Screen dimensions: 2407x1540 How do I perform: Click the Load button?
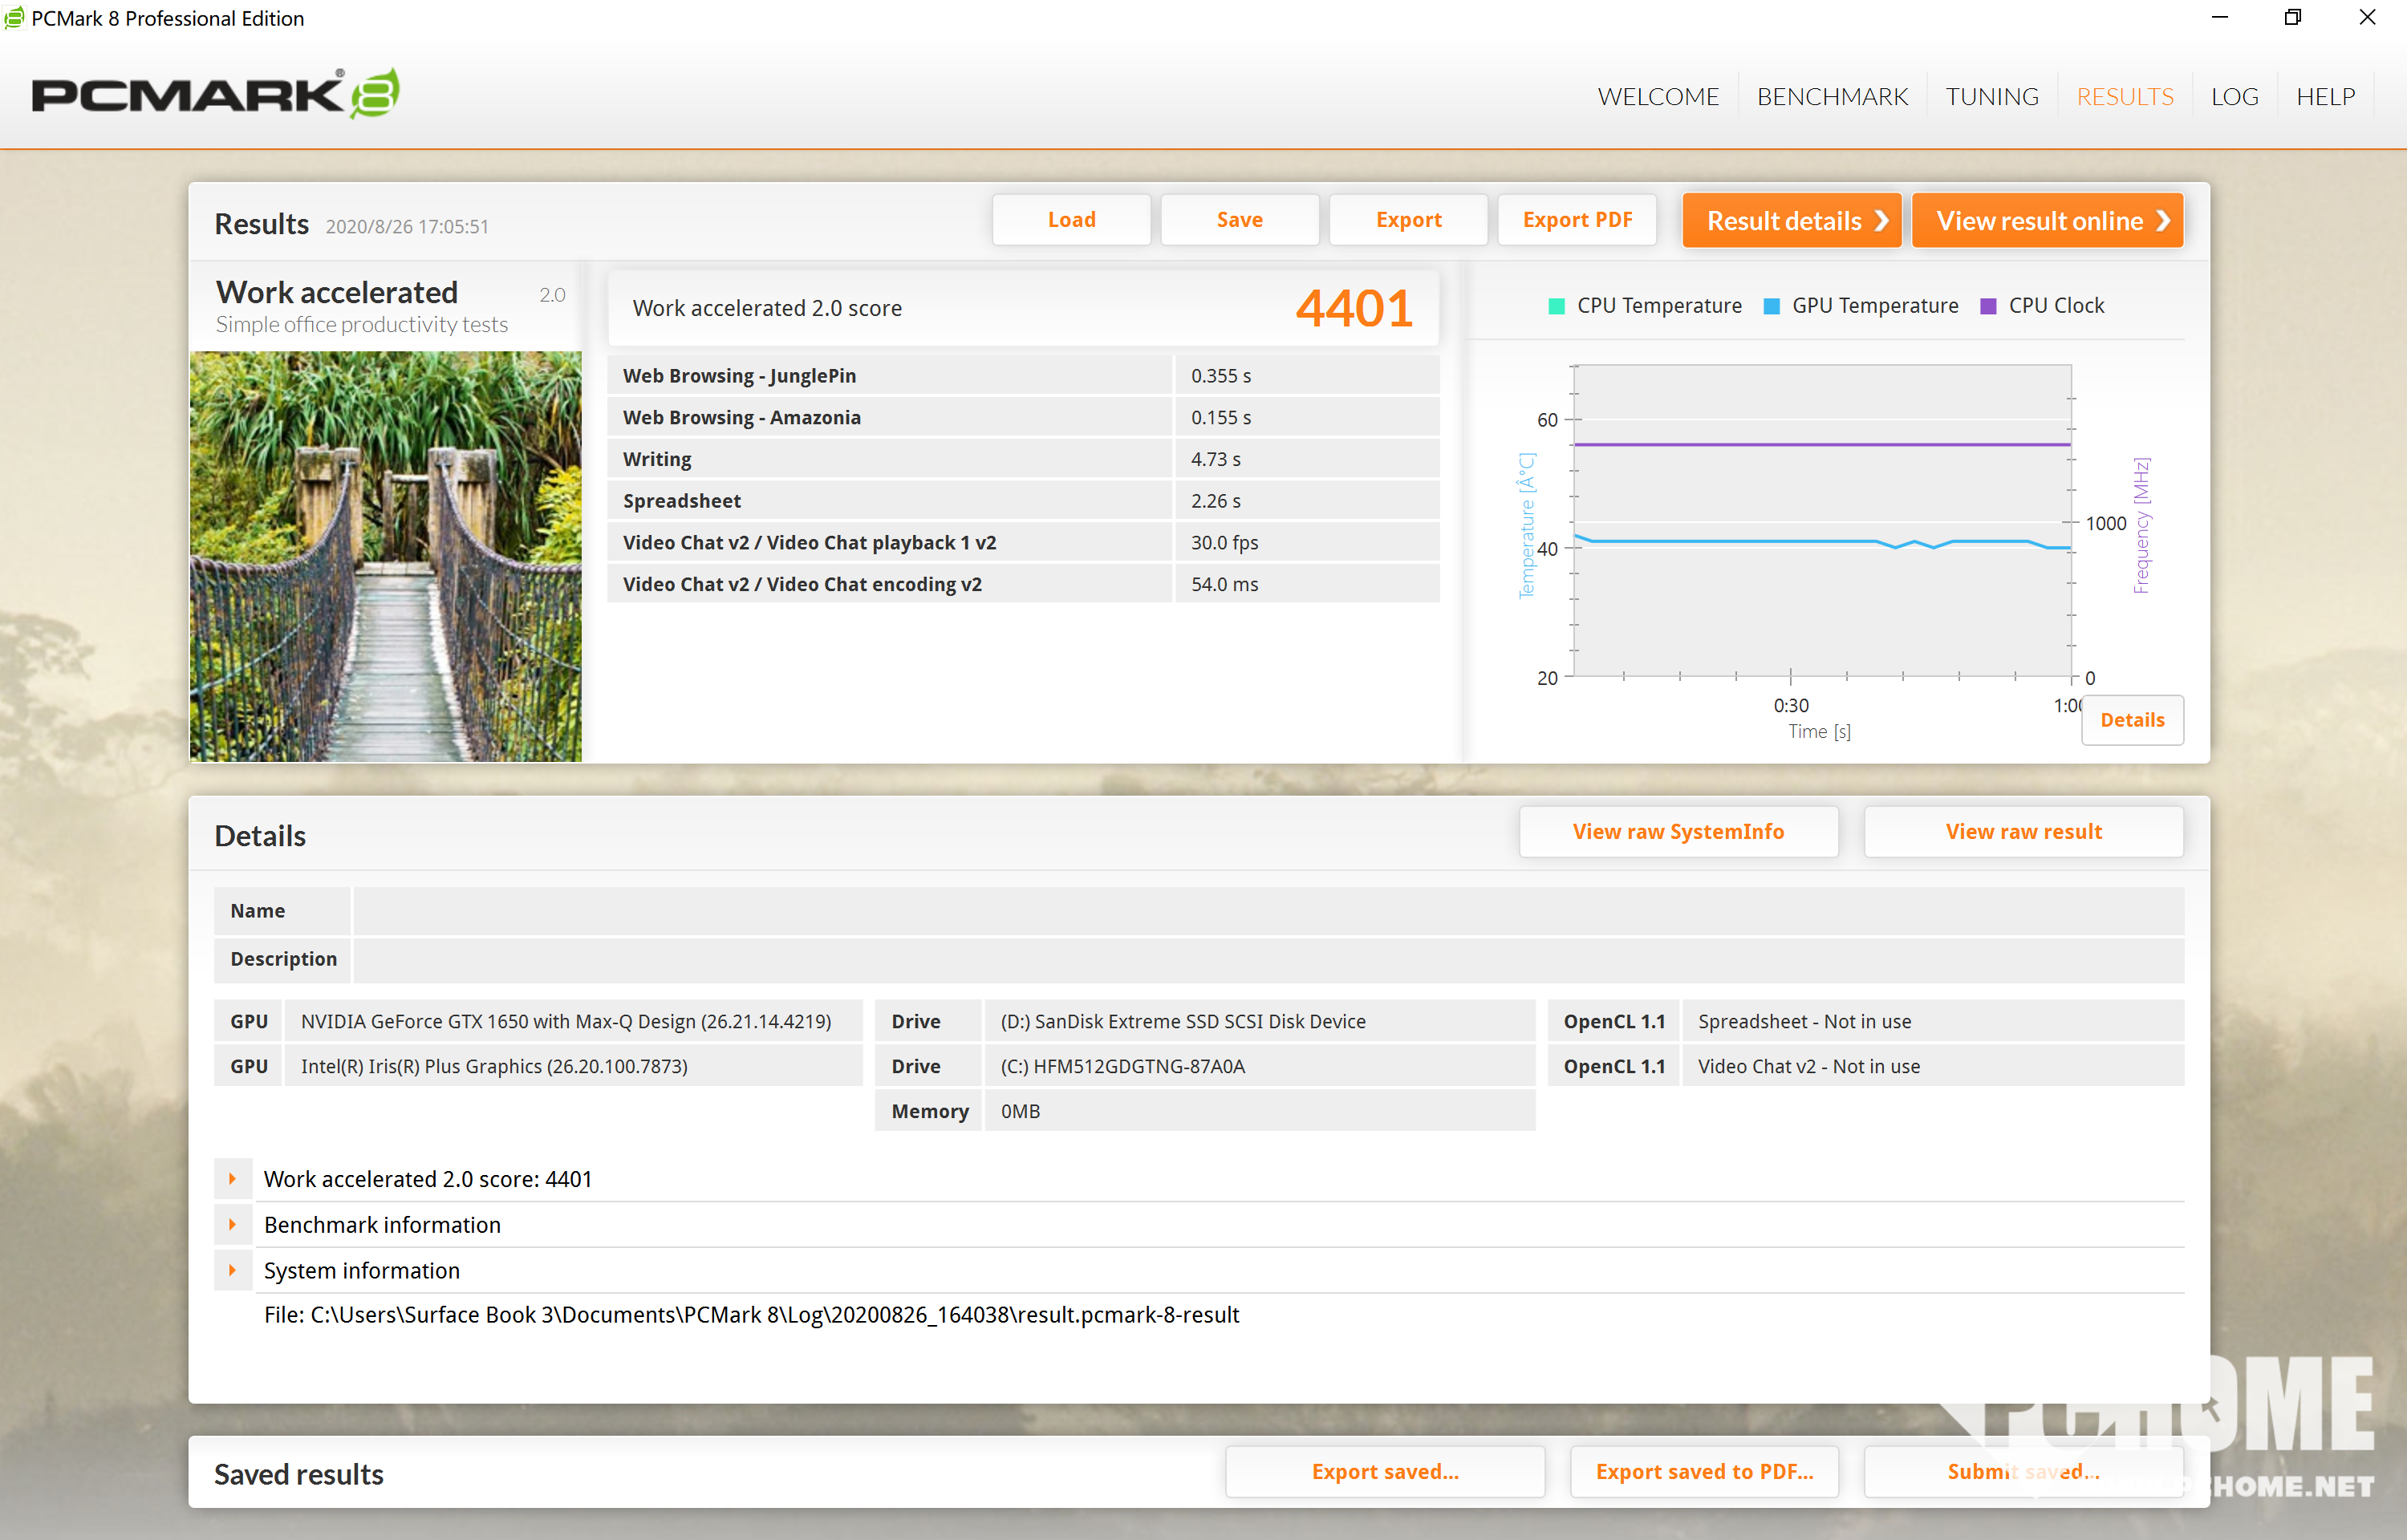(x=1071, y=220)
